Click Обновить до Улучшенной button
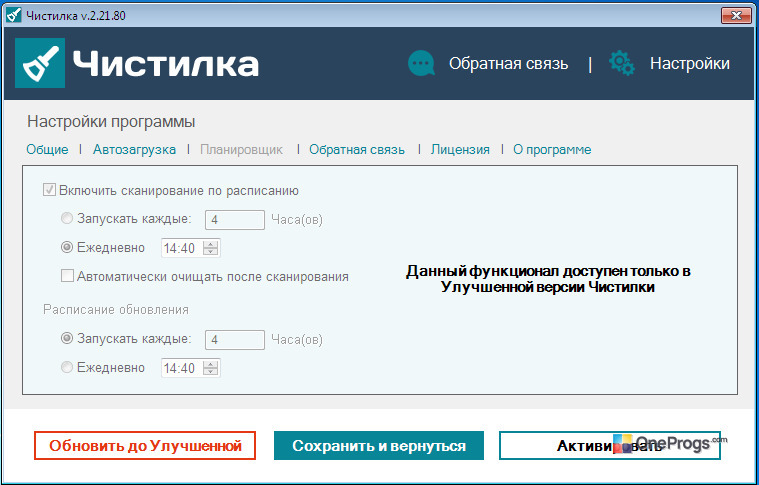Viewport: 759px width, 485px height. point(145,445)
